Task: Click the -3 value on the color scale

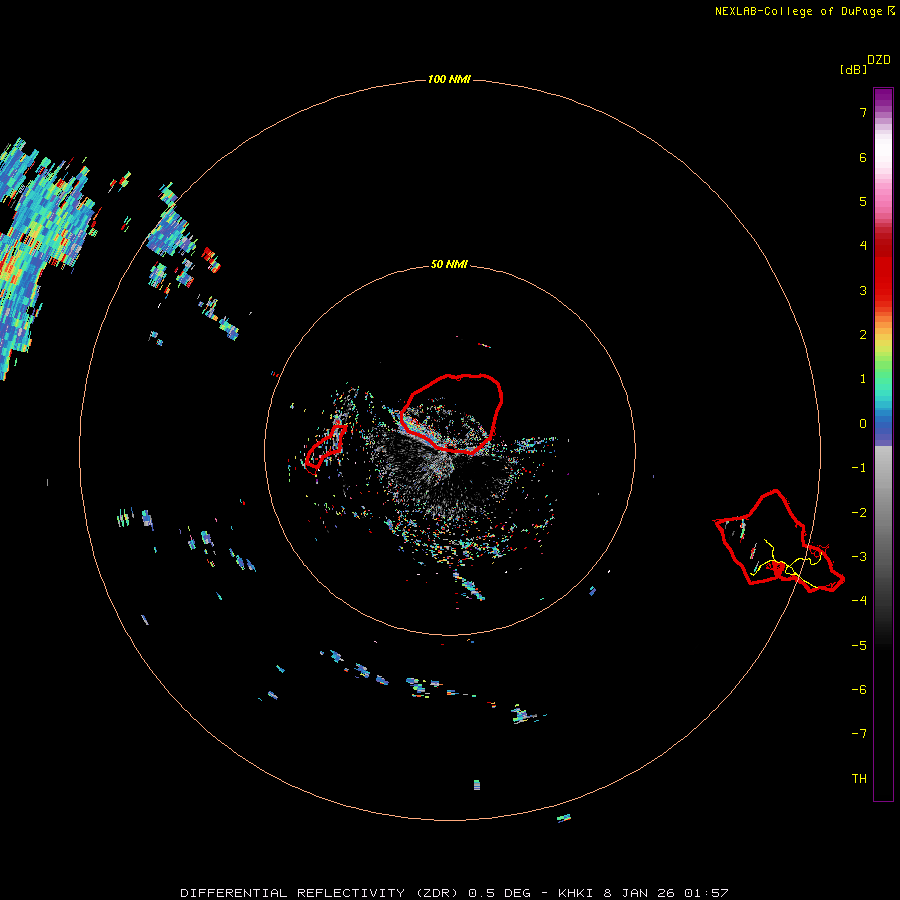Action: coord(859,557)
